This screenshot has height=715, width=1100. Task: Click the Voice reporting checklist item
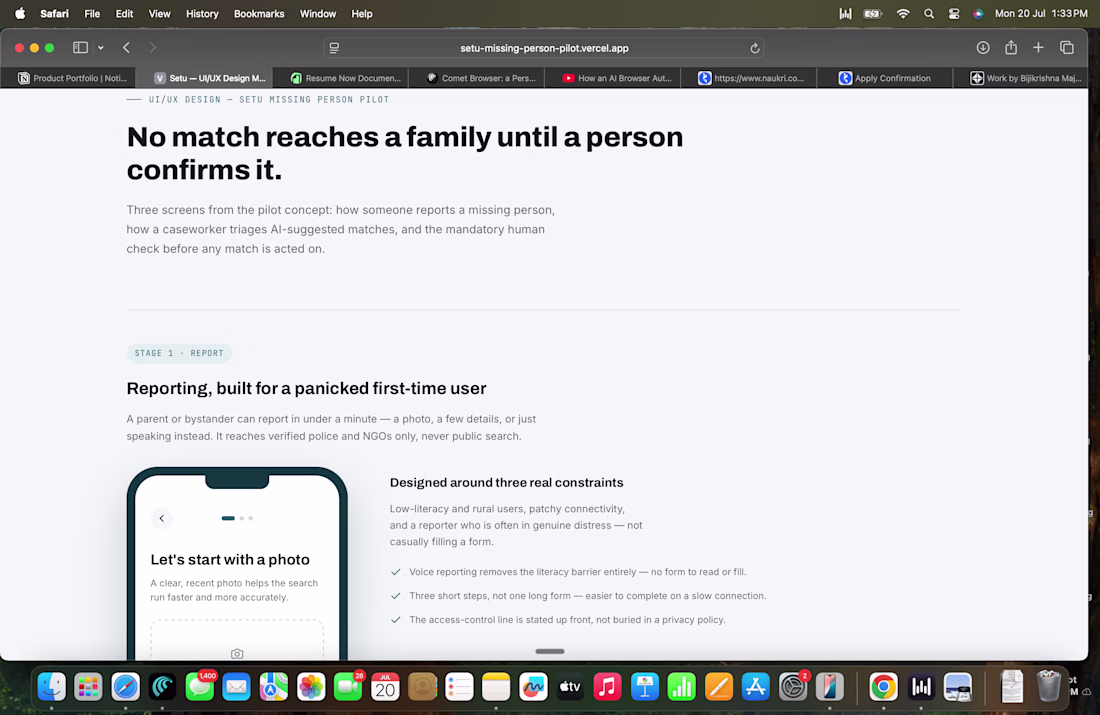pos(568,572)
